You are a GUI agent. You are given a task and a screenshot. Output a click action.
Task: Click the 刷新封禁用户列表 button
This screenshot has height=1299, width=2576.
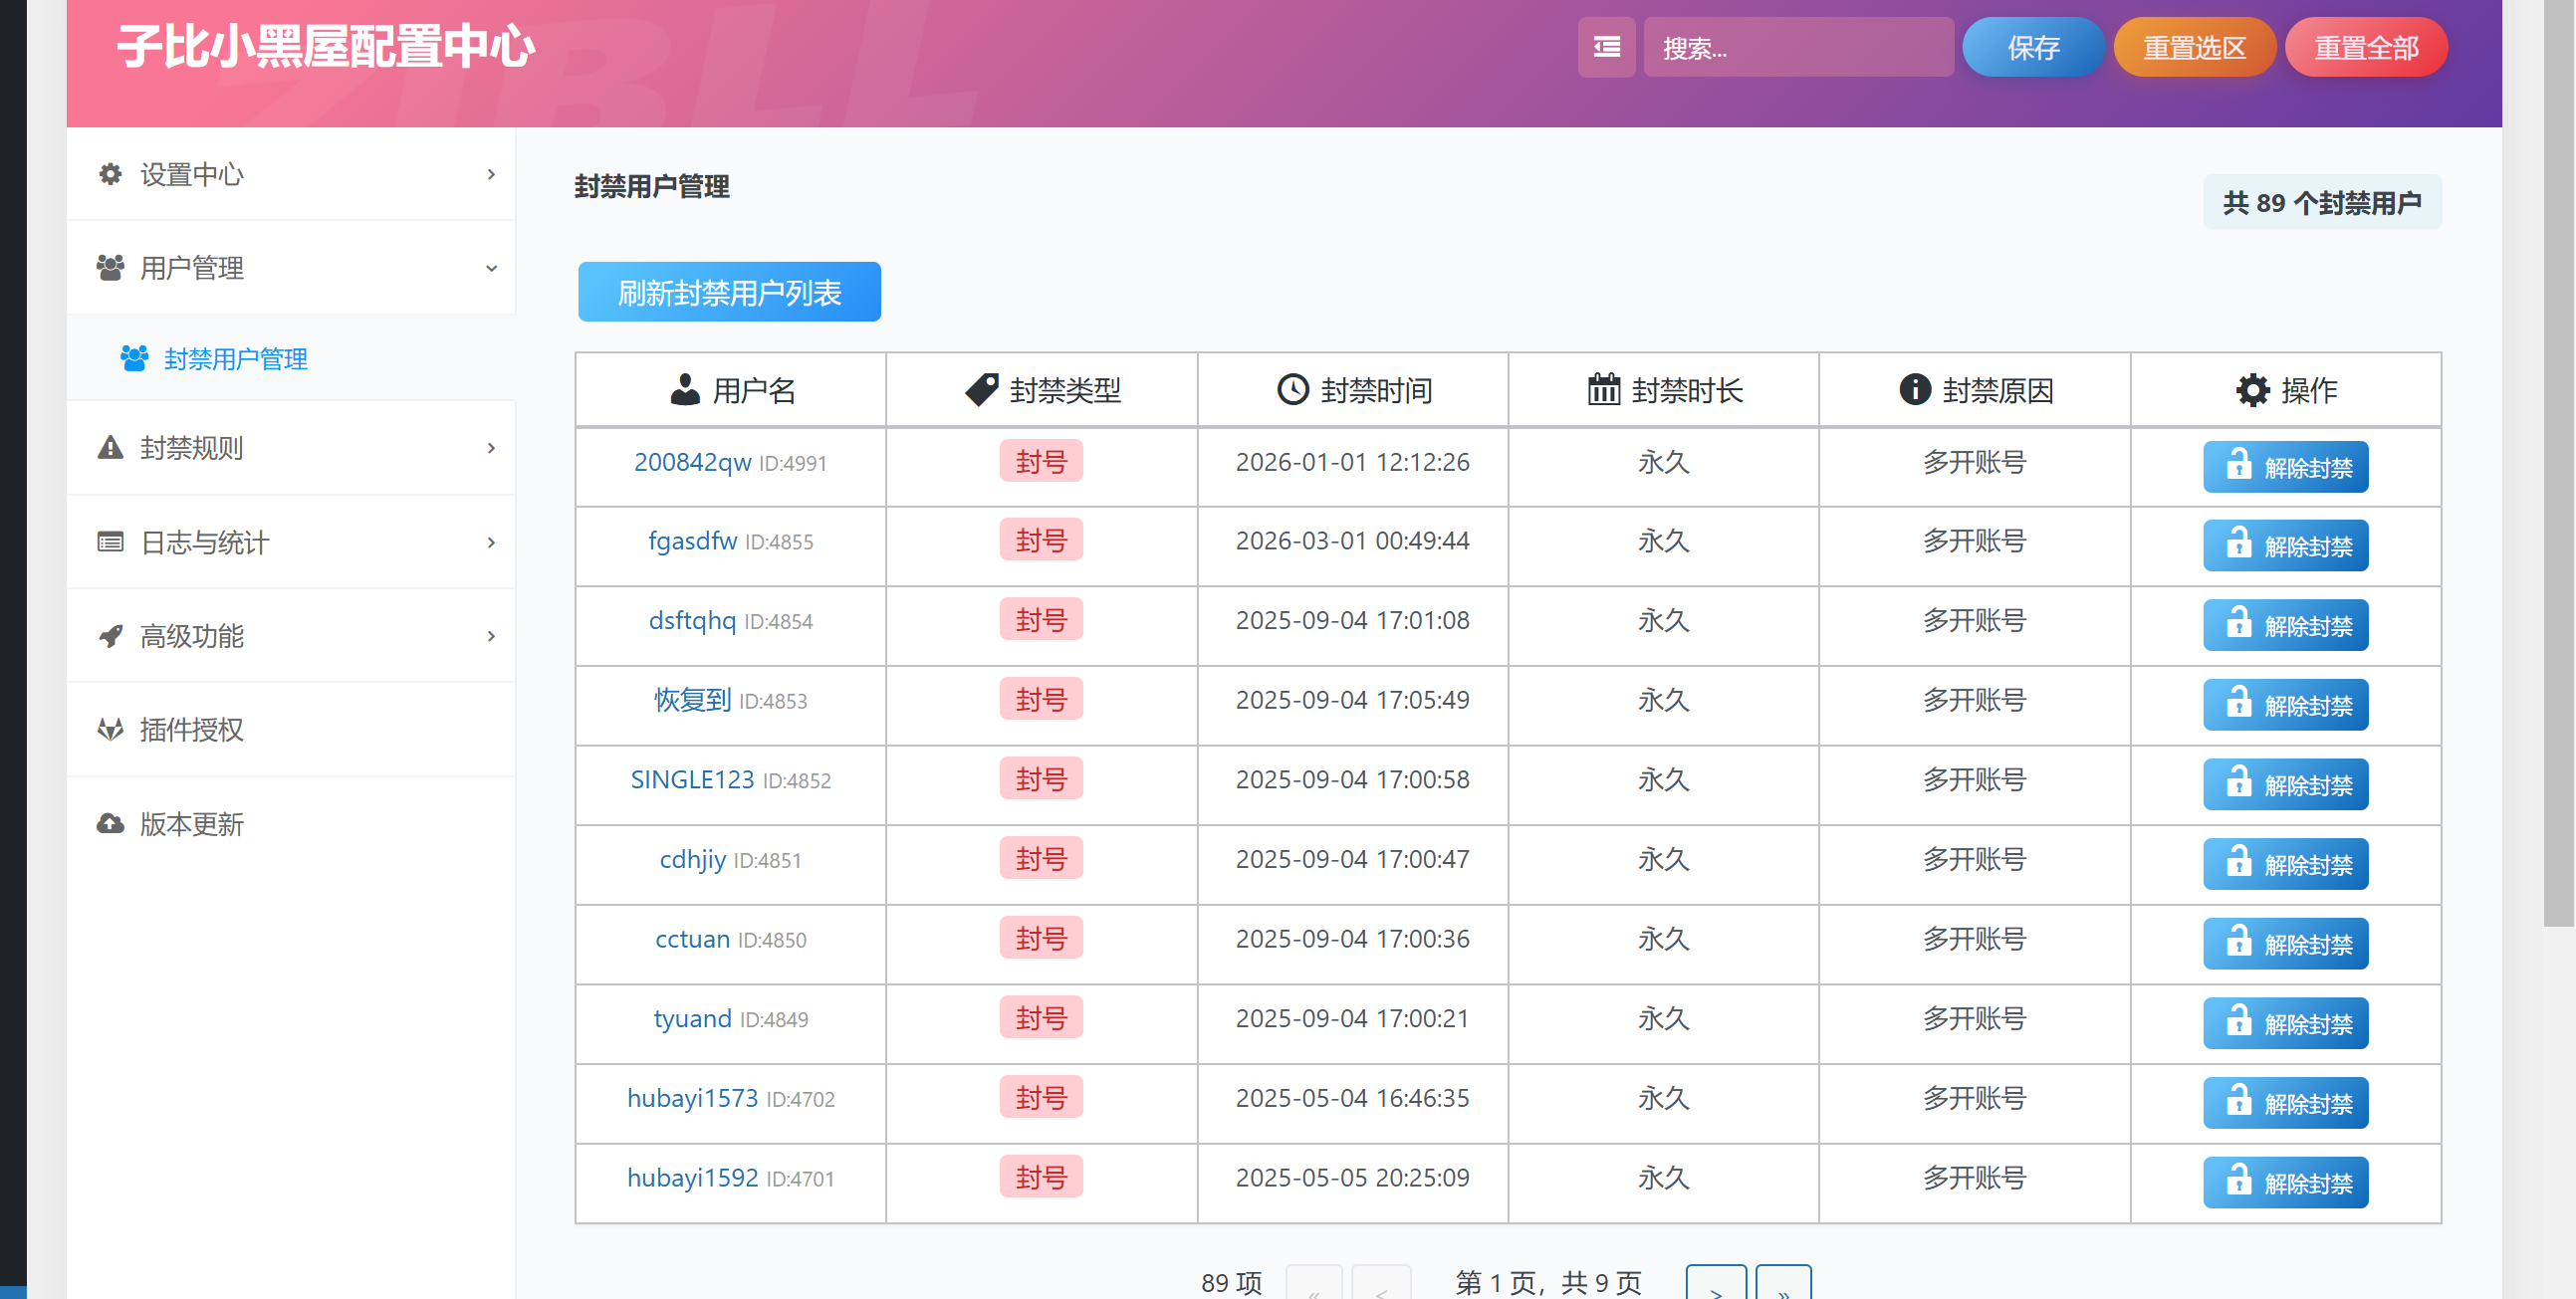[x=729, y=292]
